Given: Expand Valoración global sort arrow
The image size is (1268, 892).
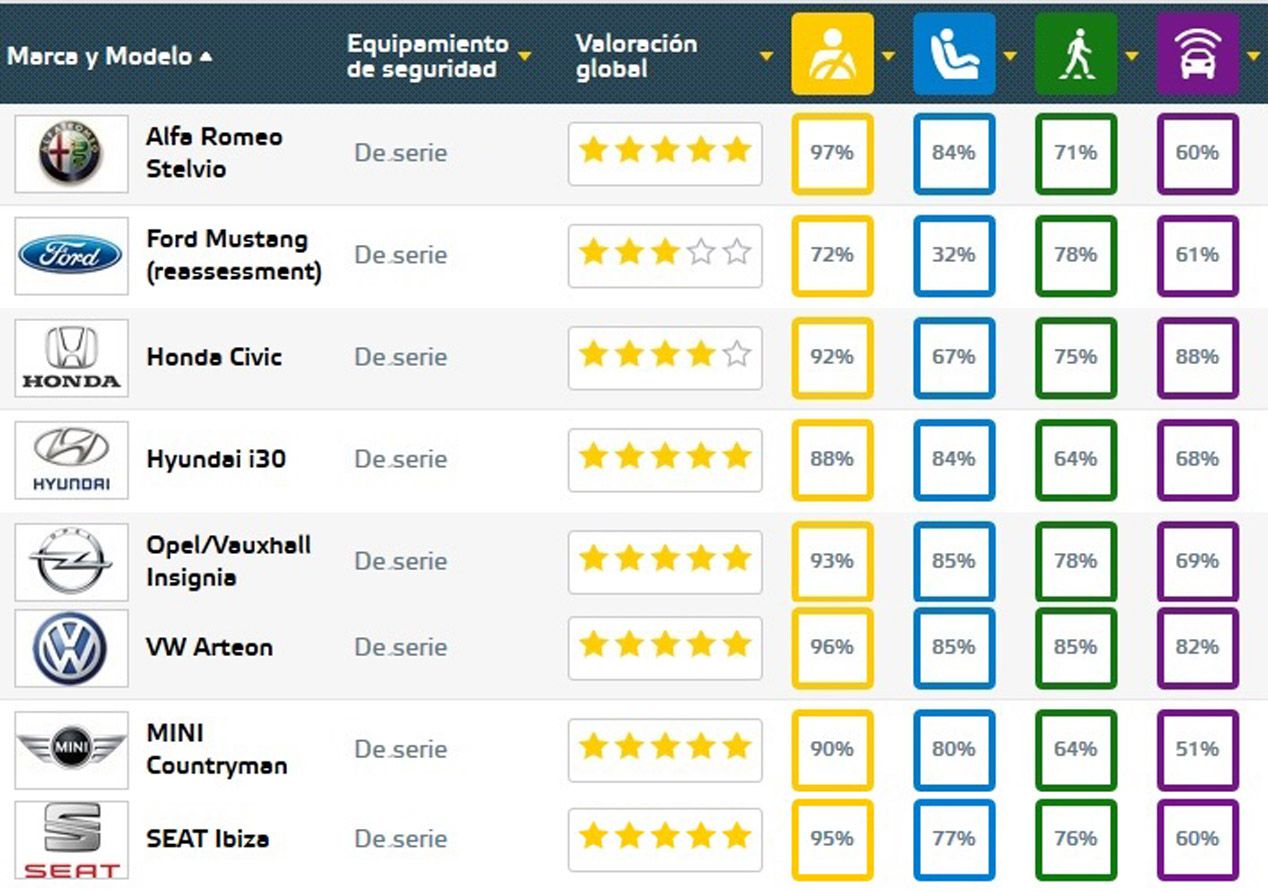Looking at the screenshot, I should [x=766, y=56].
